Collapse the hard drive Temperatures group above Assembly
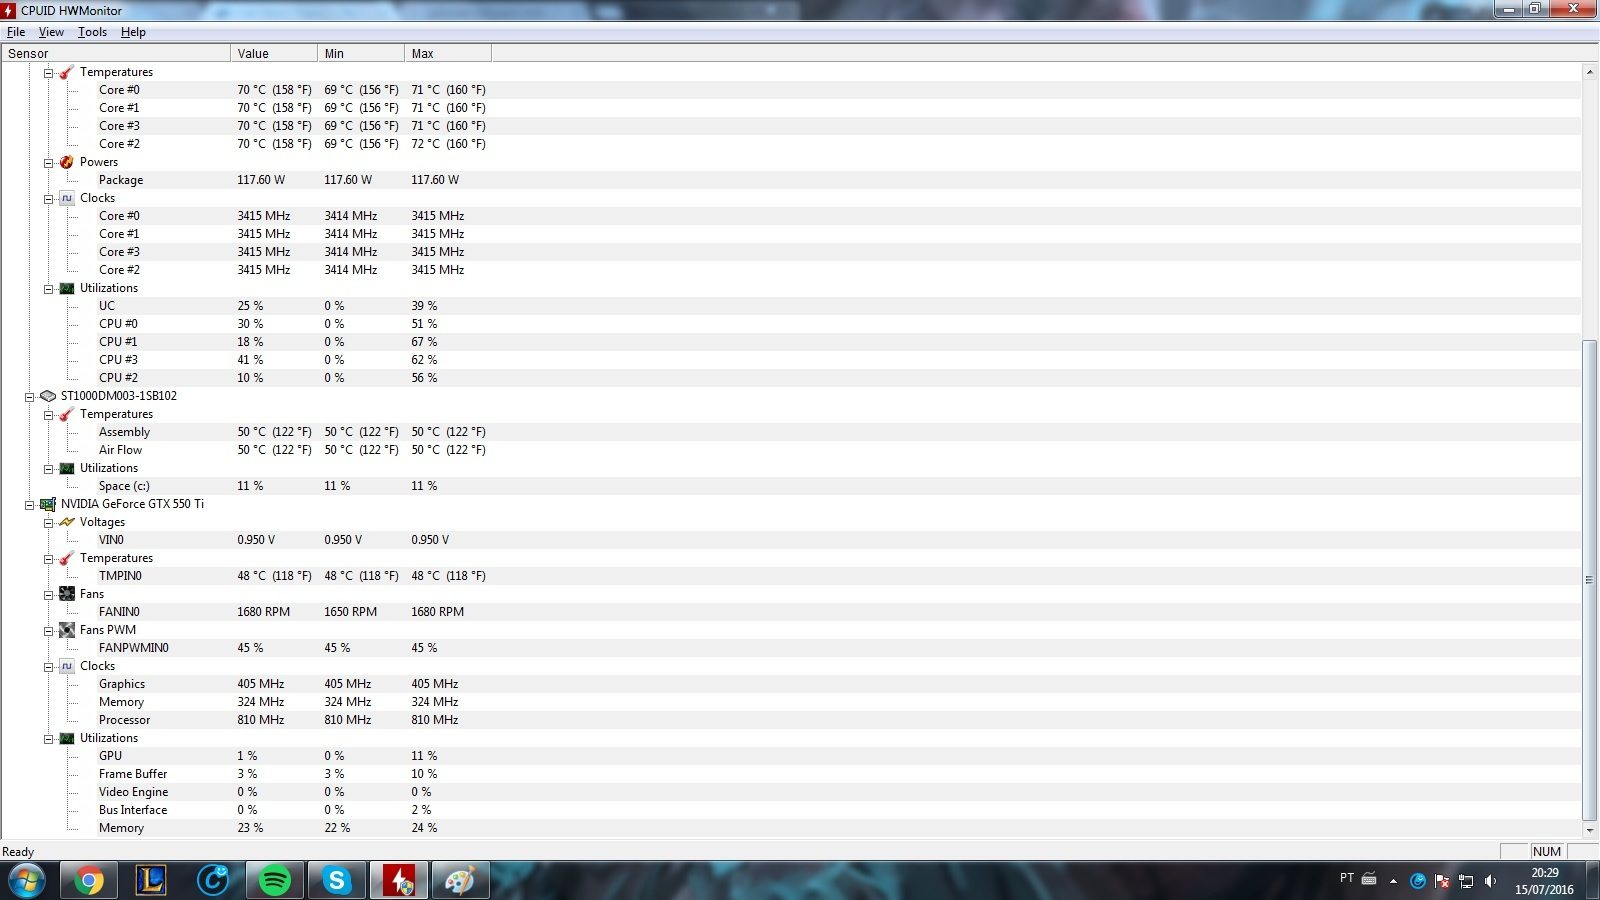The image size is (1600, 900). point(48,415)
